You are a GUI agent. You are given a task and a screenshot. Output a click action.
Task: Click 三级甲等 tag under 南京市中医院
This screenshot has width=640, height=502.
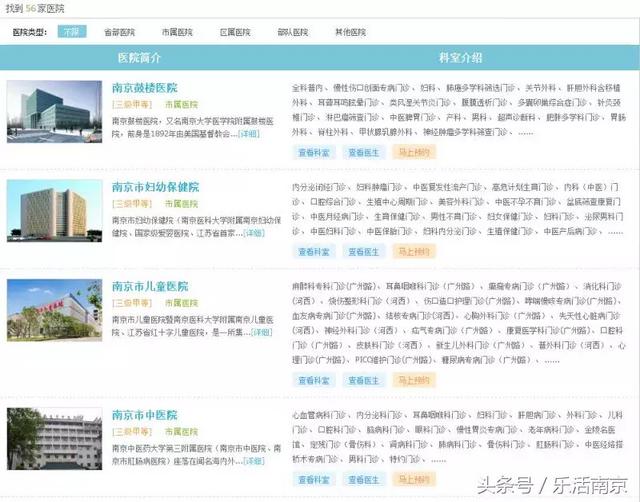coord(132,432)
